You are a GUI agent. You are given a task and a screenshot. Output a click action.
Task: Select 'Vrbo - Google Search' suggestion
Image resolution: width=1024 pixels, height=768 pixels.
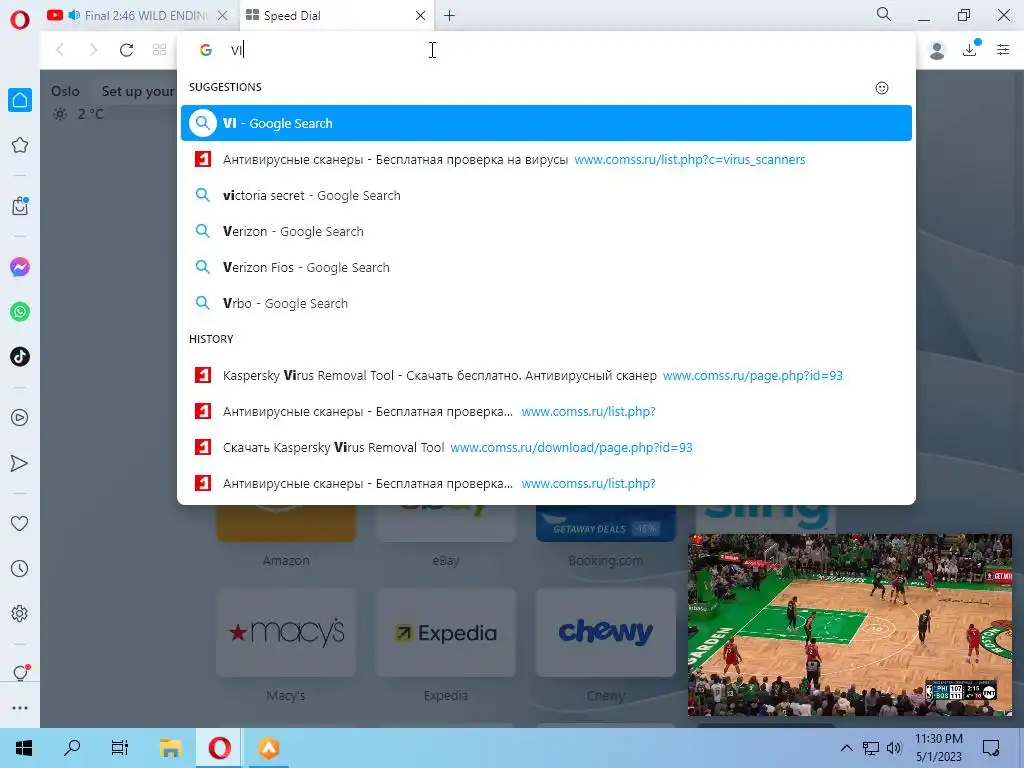coord(546,303)
